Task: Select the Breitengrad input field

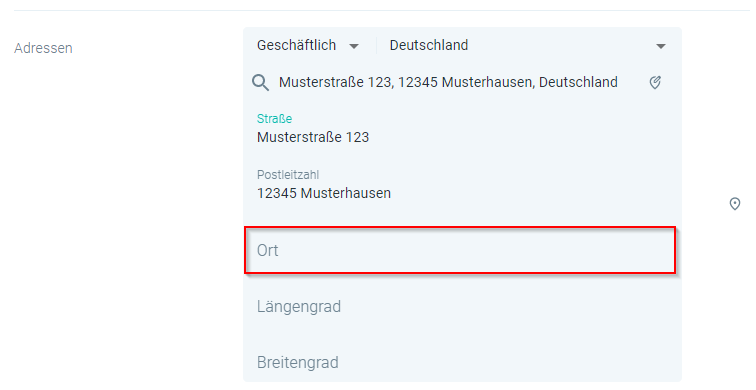Action: 462,363
